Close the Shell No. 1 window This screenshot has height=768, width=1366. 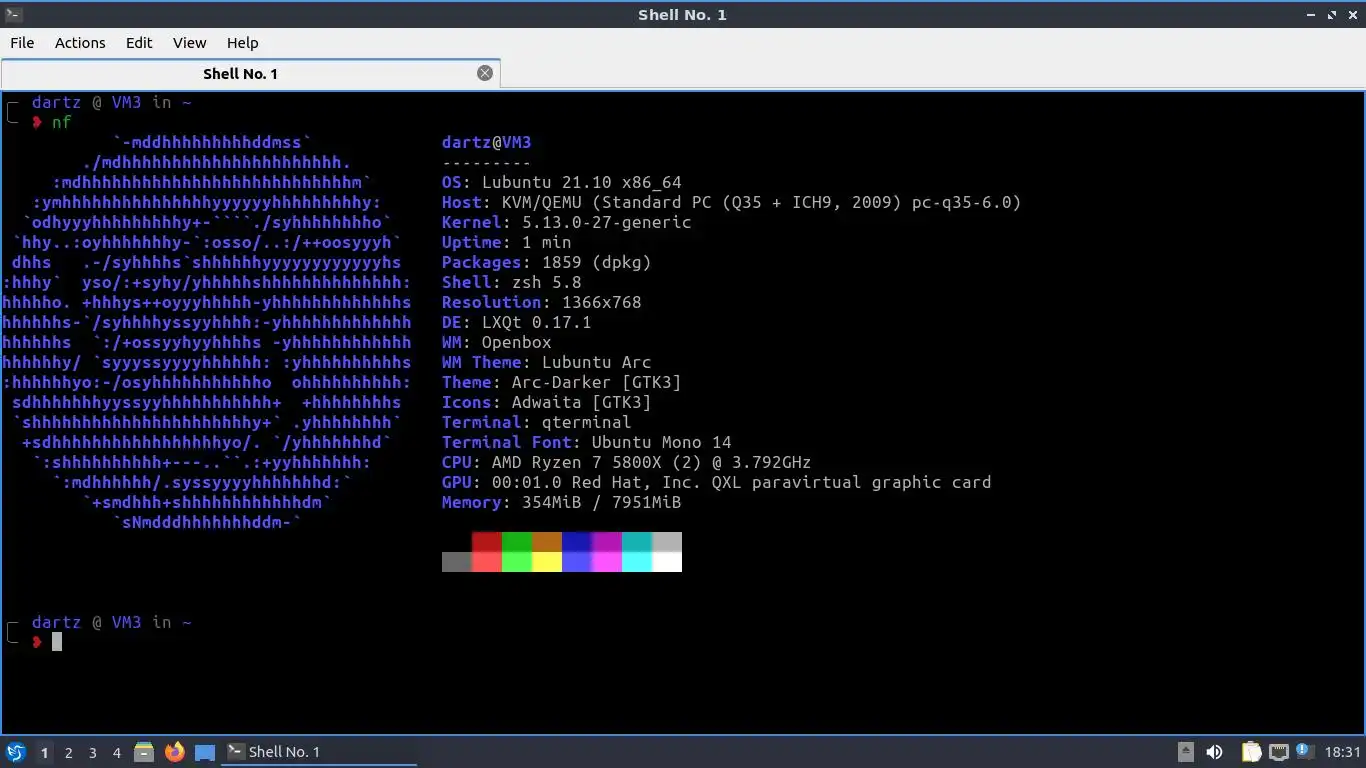pos(1352,15)
